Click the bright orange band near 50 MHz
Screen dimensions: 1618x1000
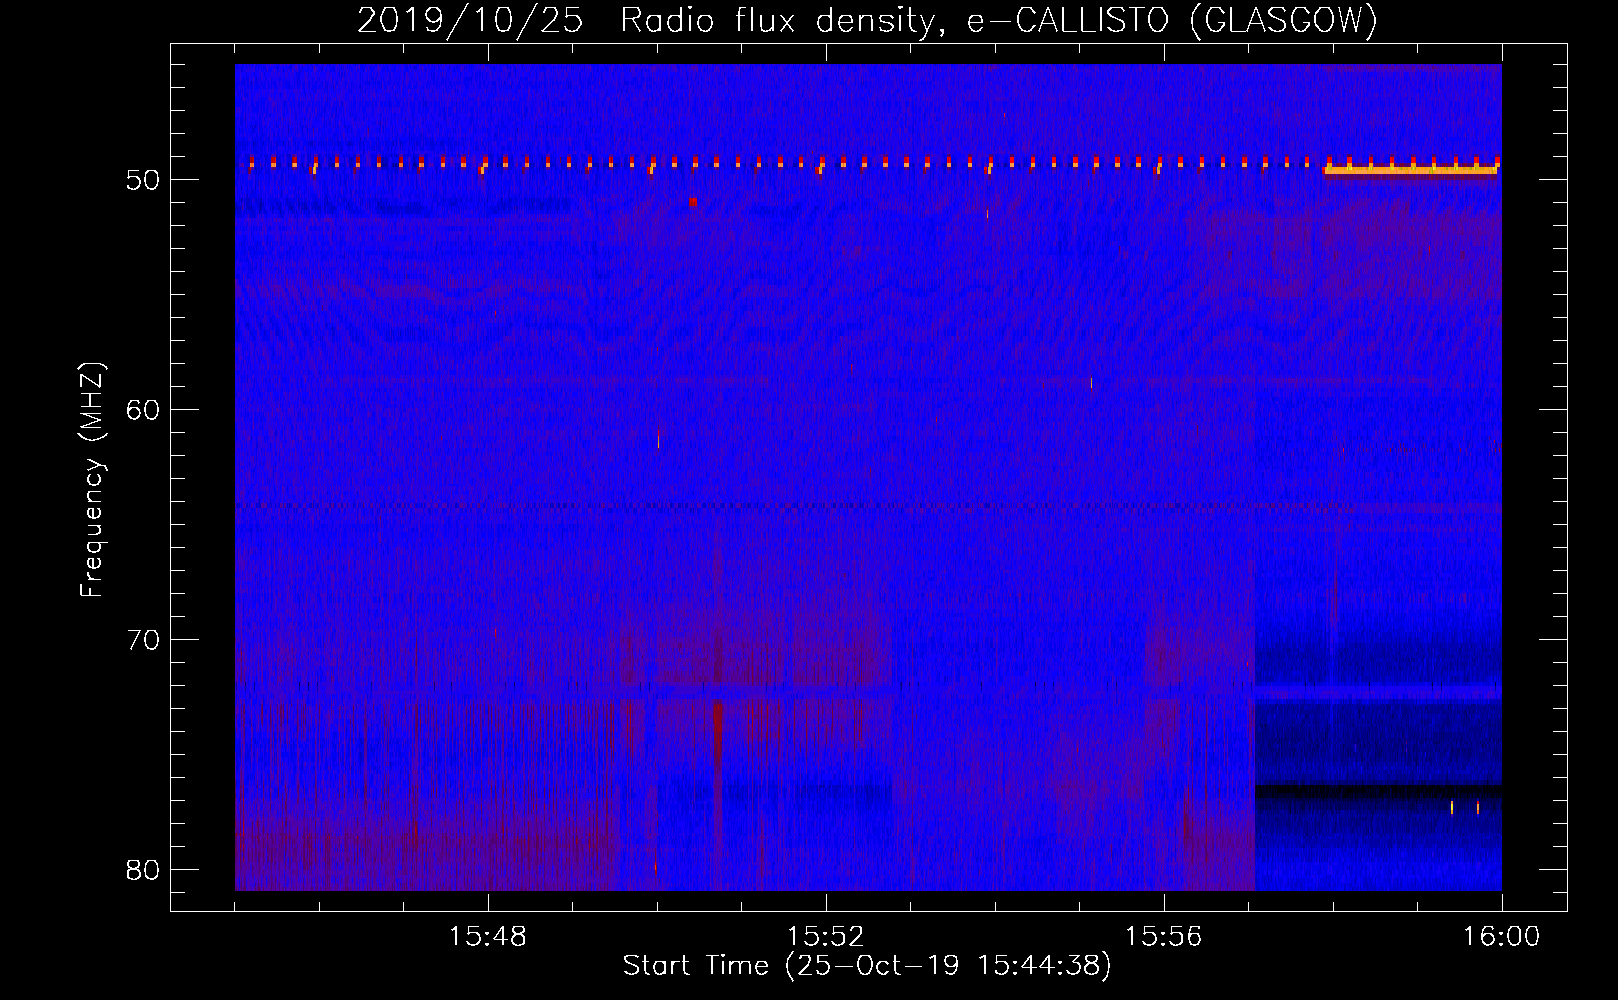[x=1411, y=171]
